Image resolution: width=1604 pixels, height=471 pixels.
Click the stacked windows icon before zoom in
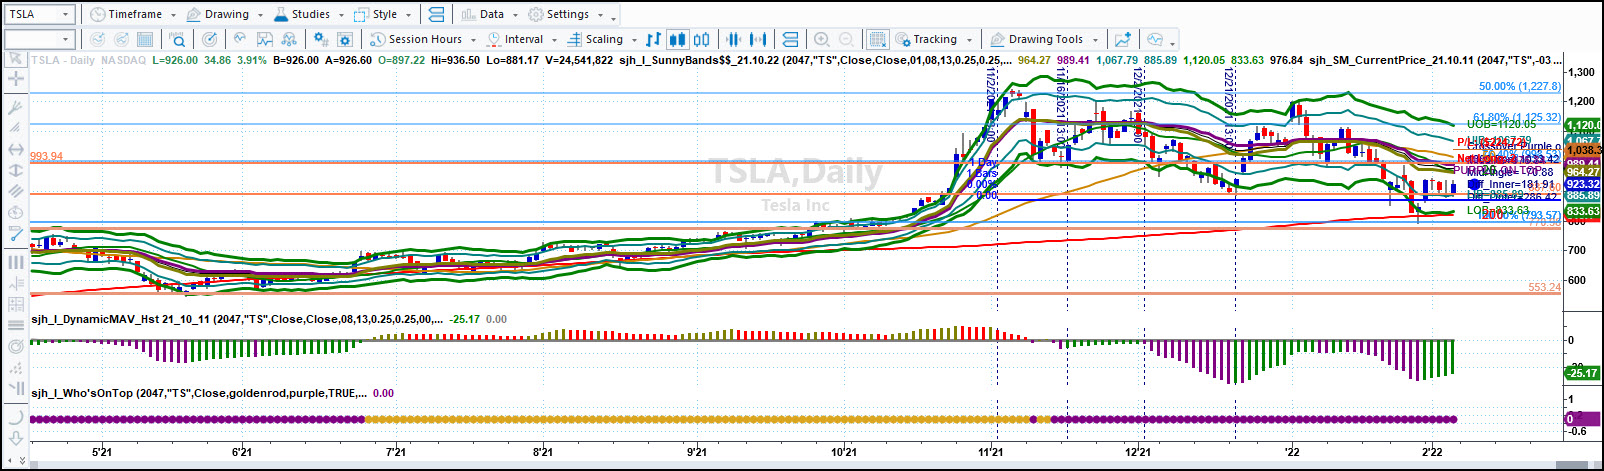(x=790, y=40)
